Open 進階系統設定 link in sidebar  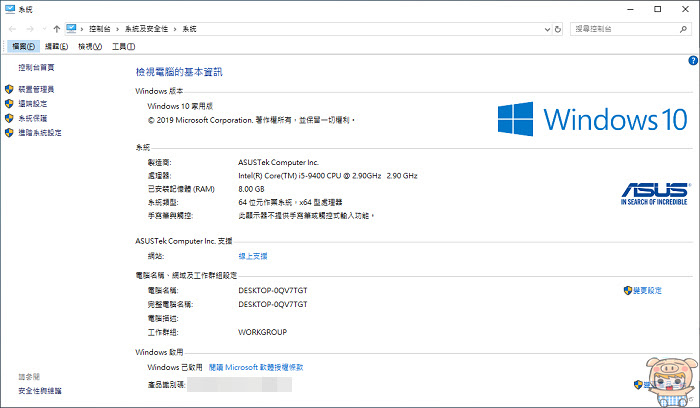coord(40,133)
